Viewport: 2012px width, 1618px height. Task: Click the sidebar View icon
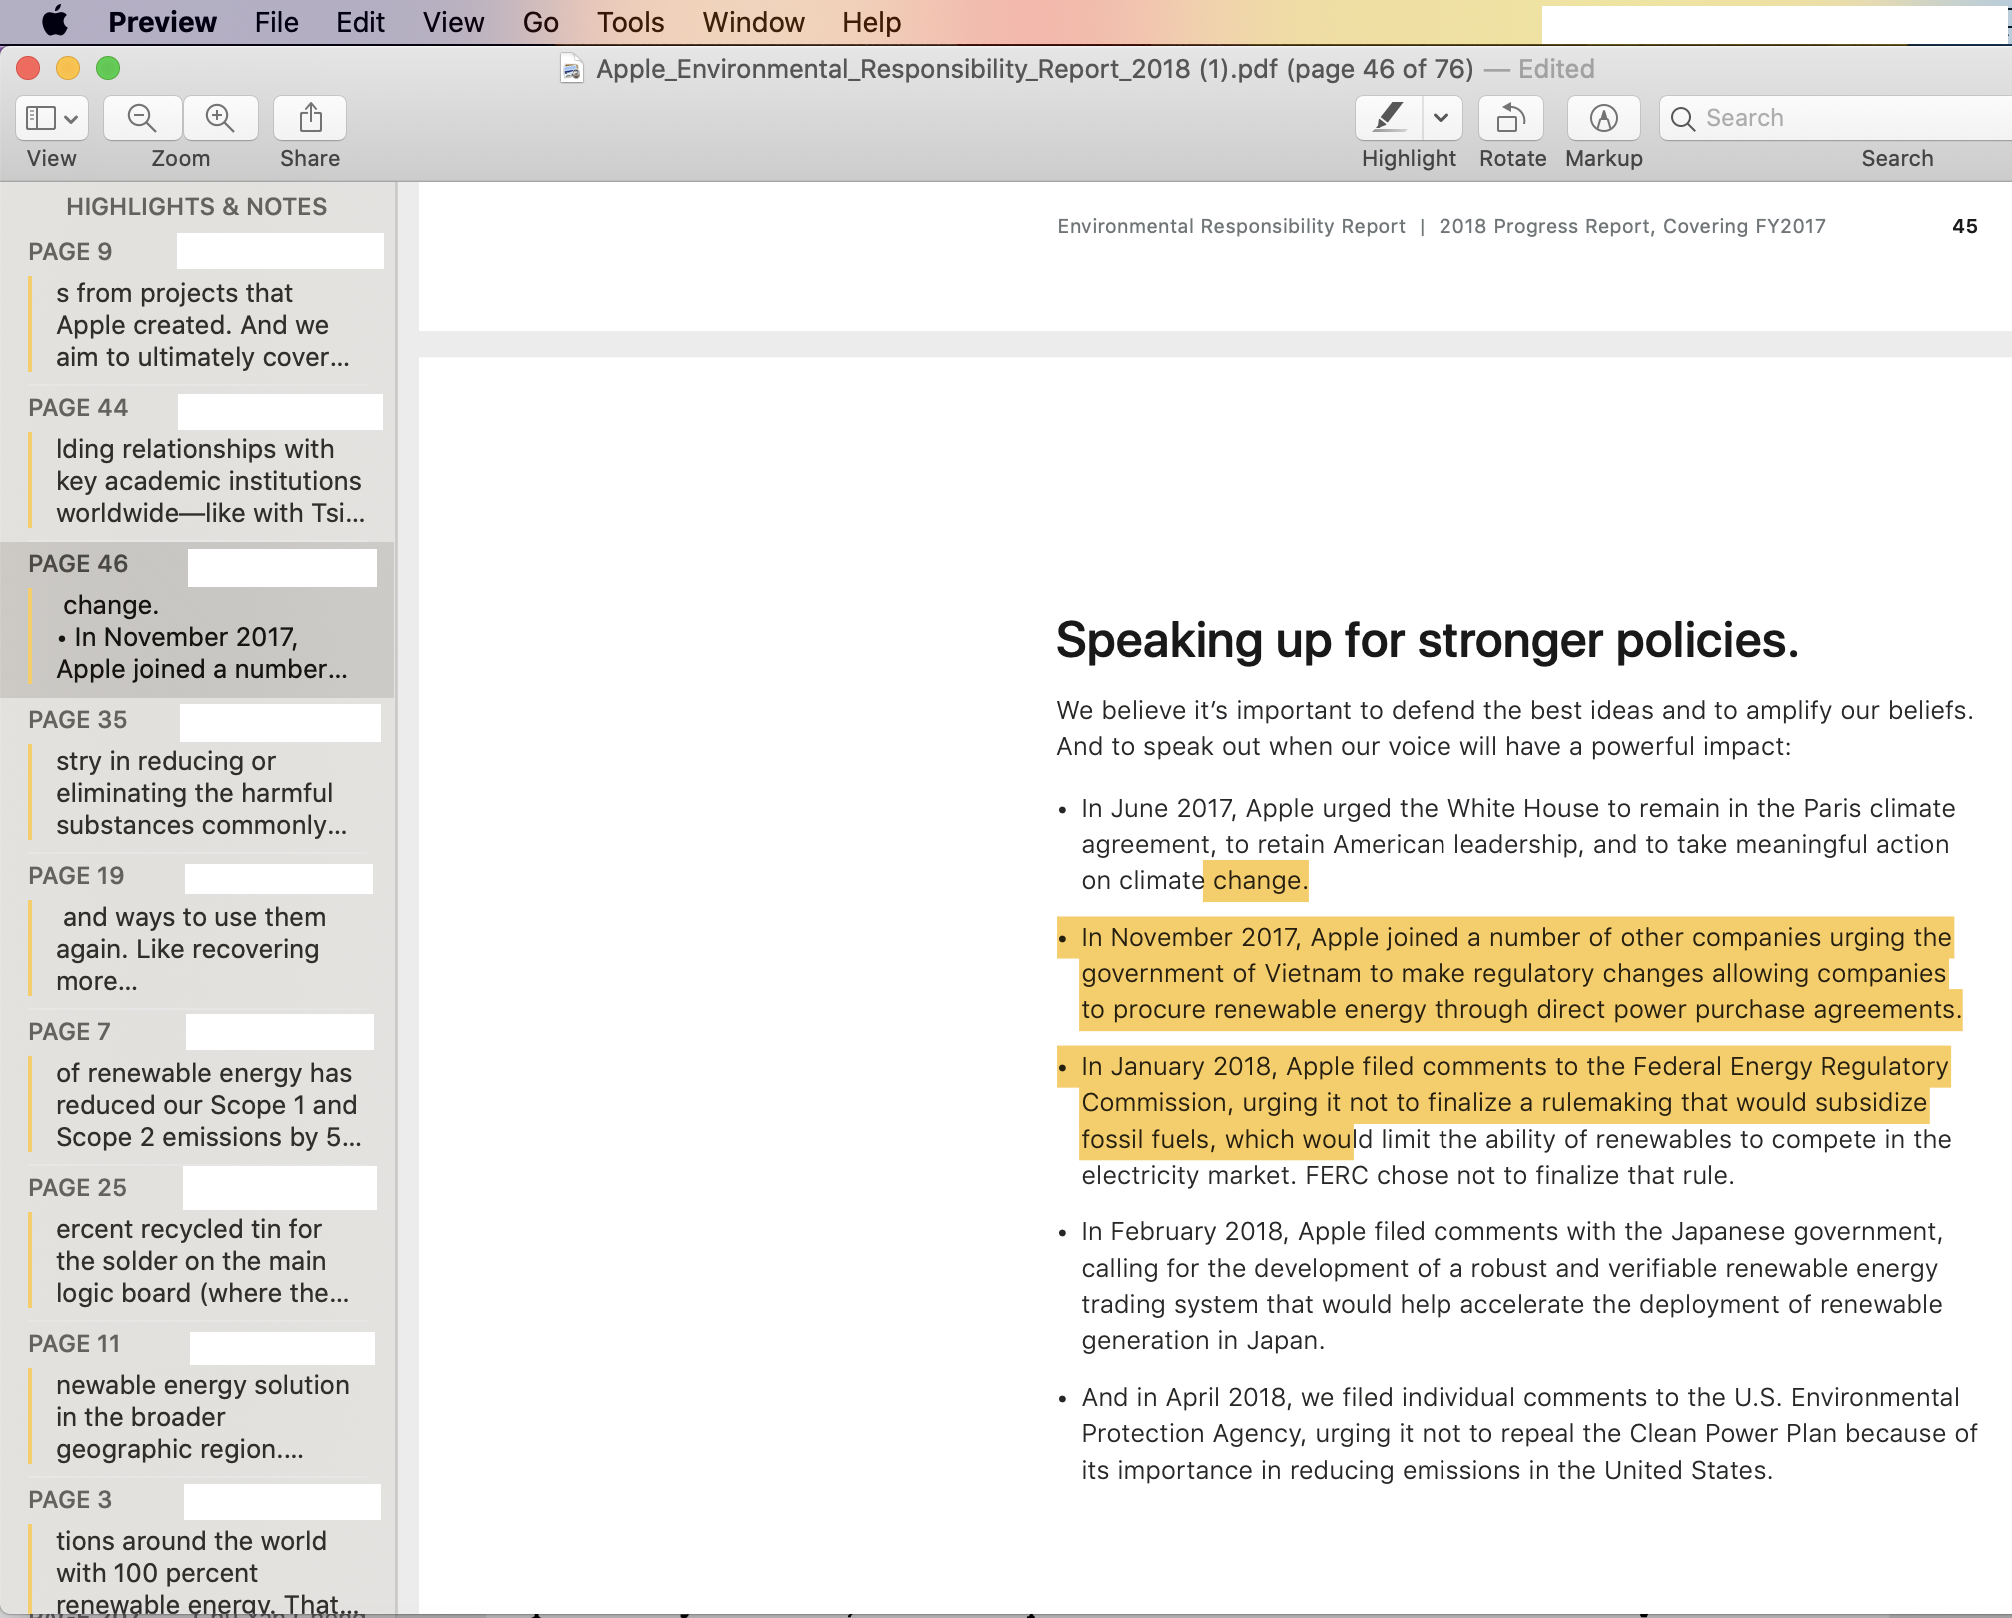pyautogui.click(x=41, y=118)
